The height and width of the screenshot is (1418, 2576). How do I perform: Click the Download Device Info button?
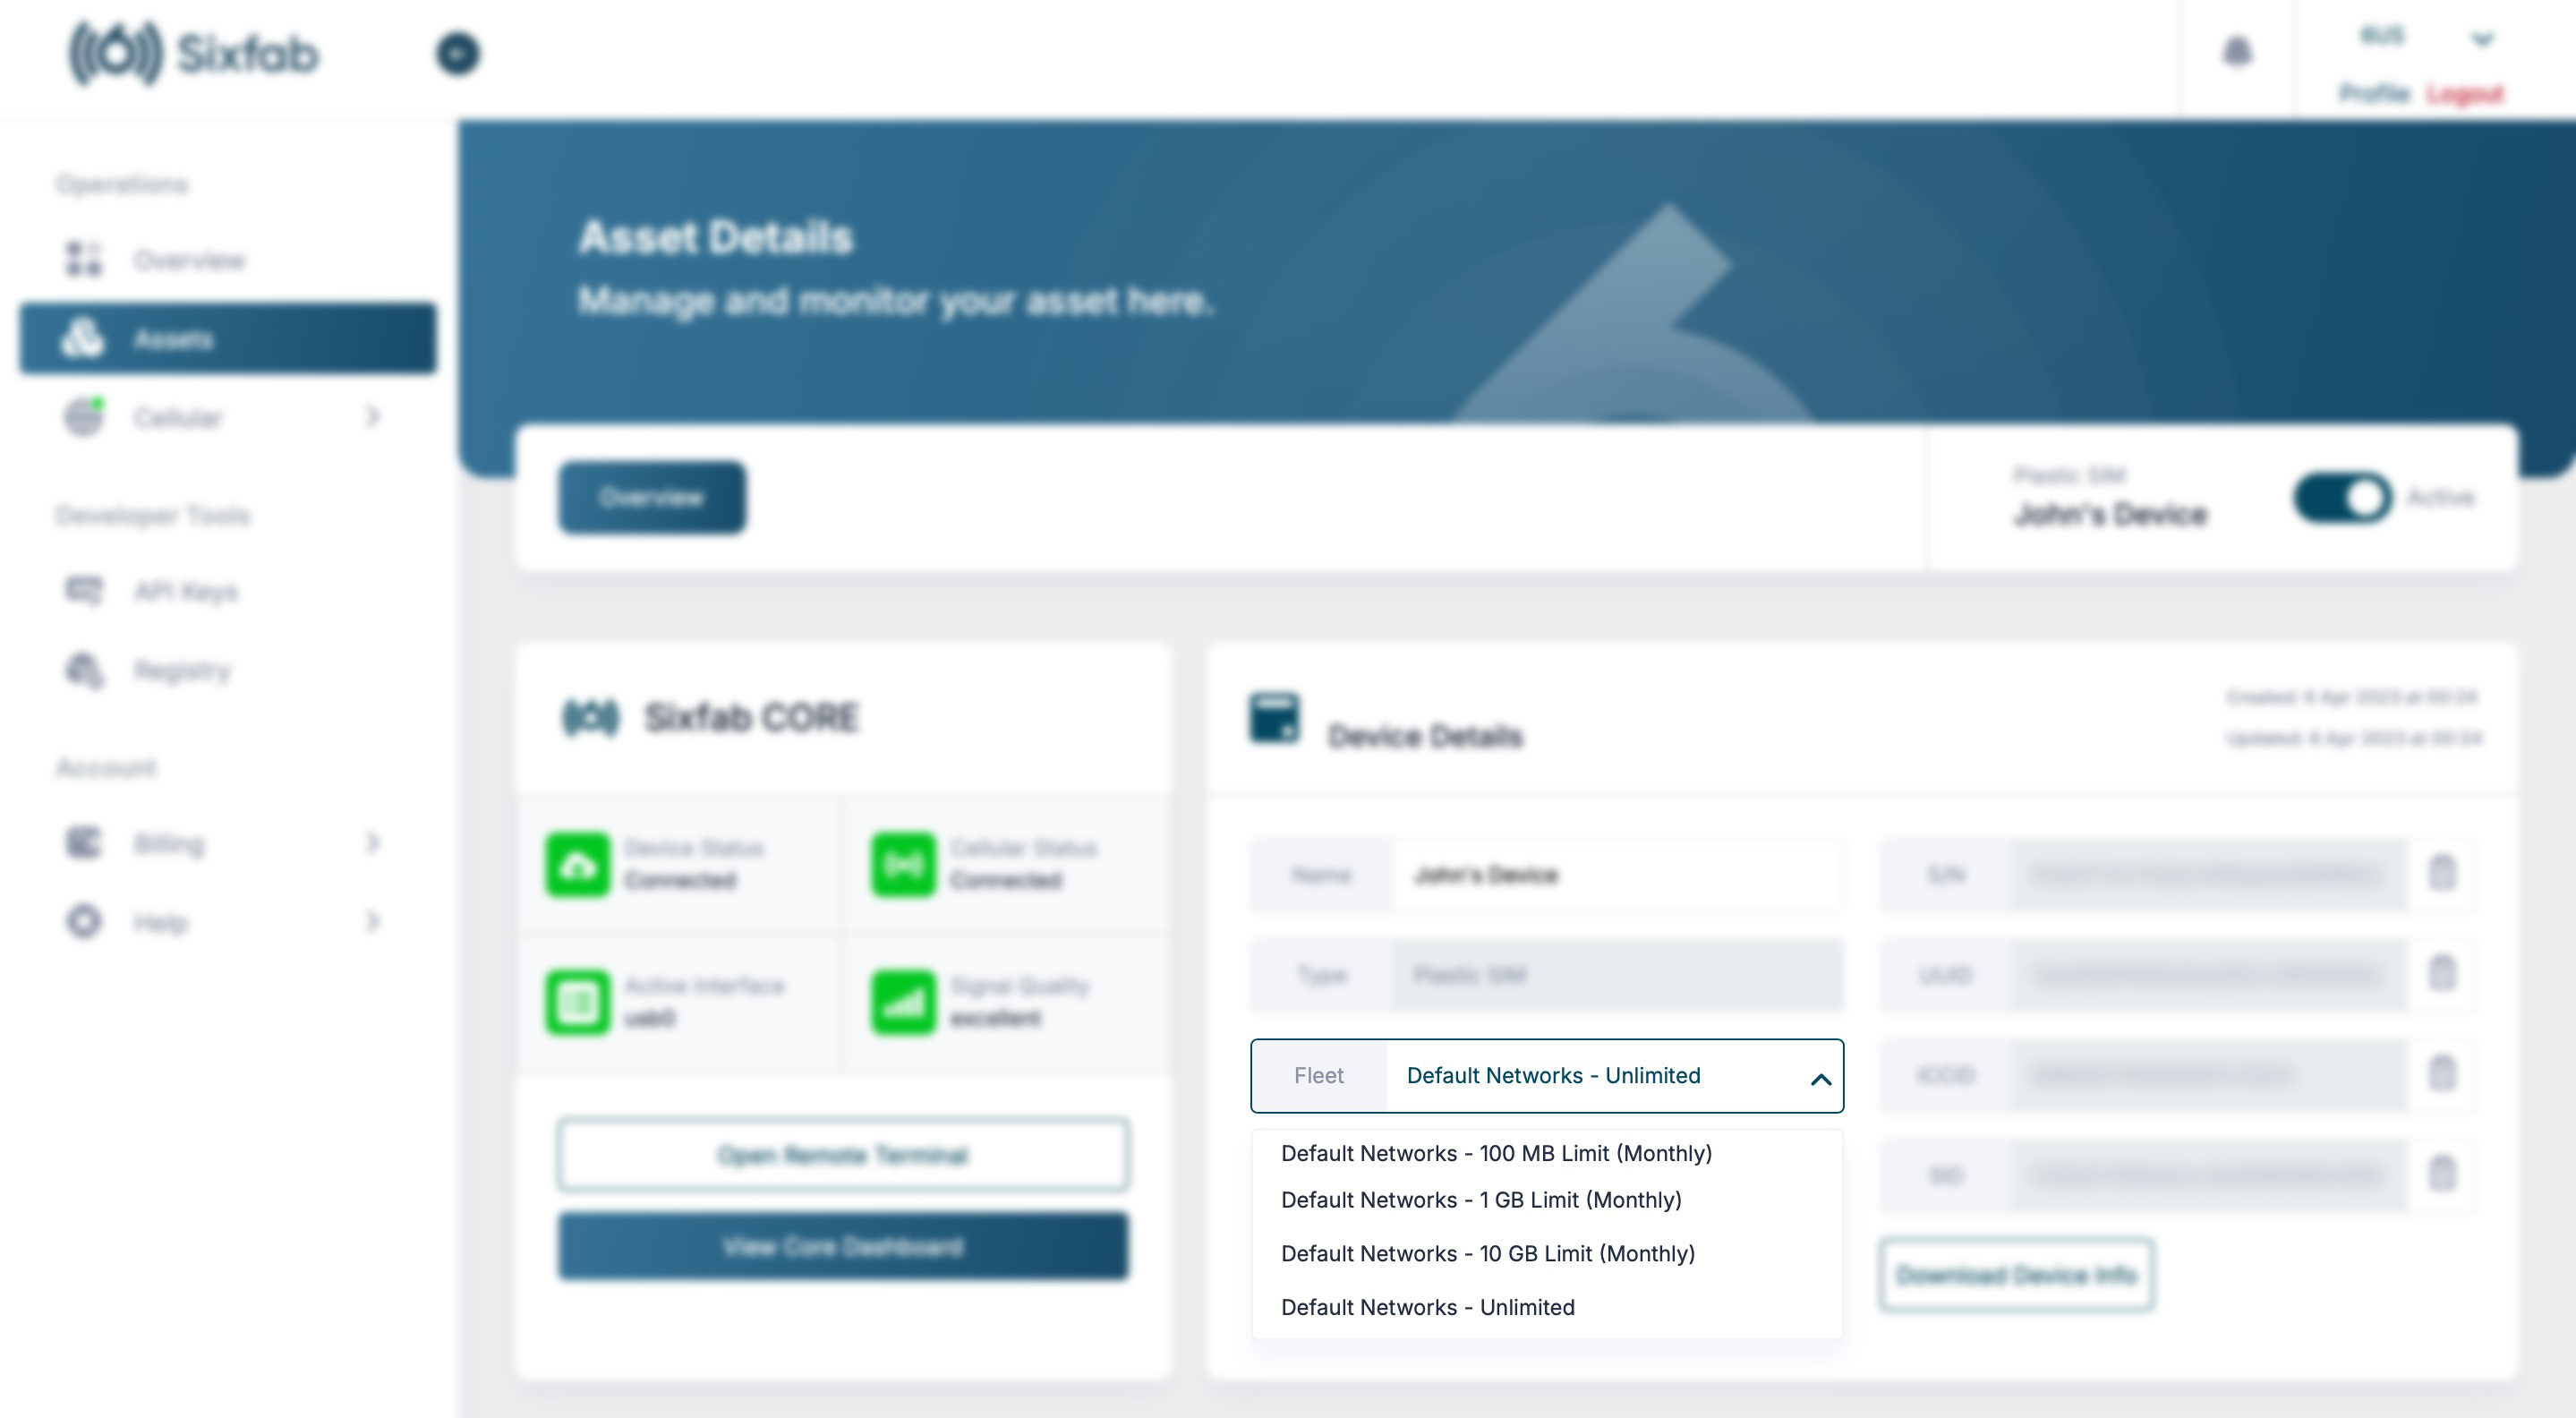click(2016, 1275)
